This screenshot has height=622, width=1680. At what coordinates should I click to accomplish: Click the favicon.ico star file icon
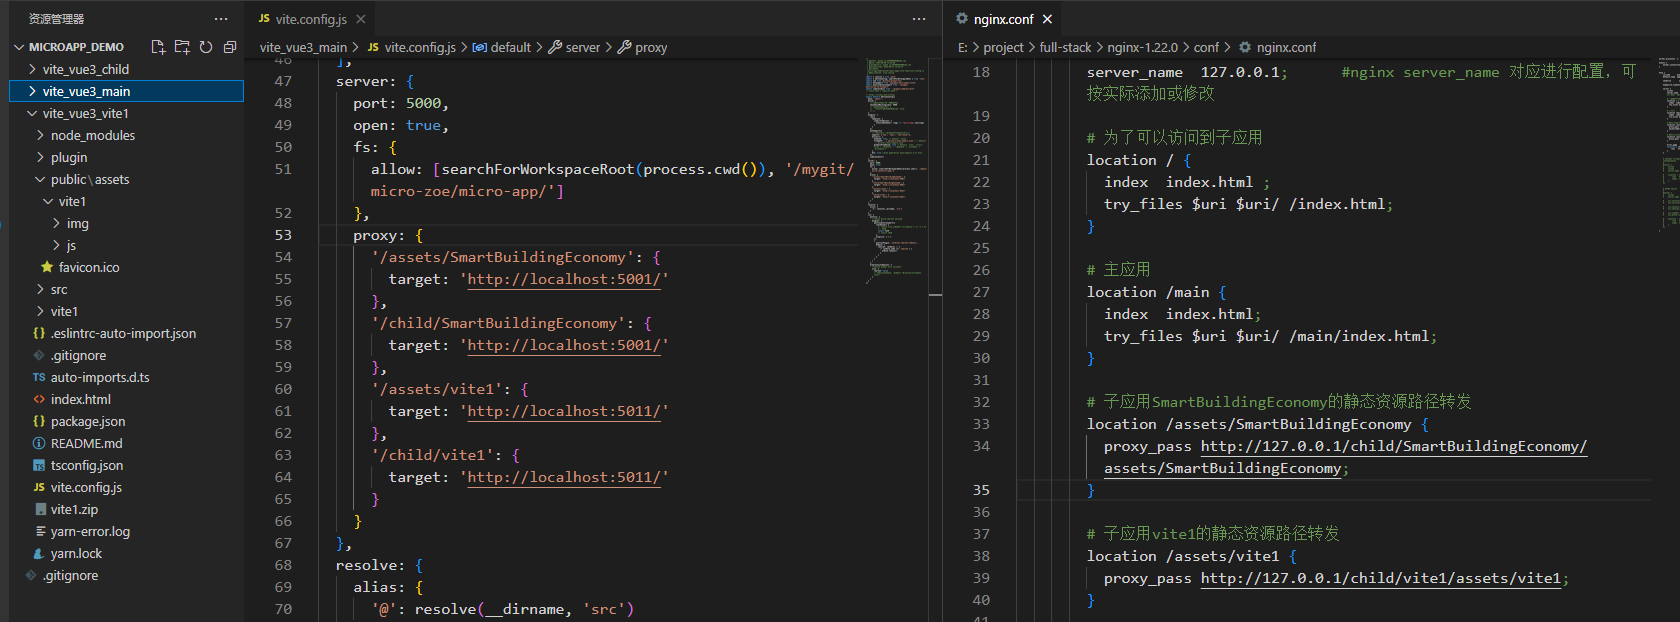coord(47,267)
